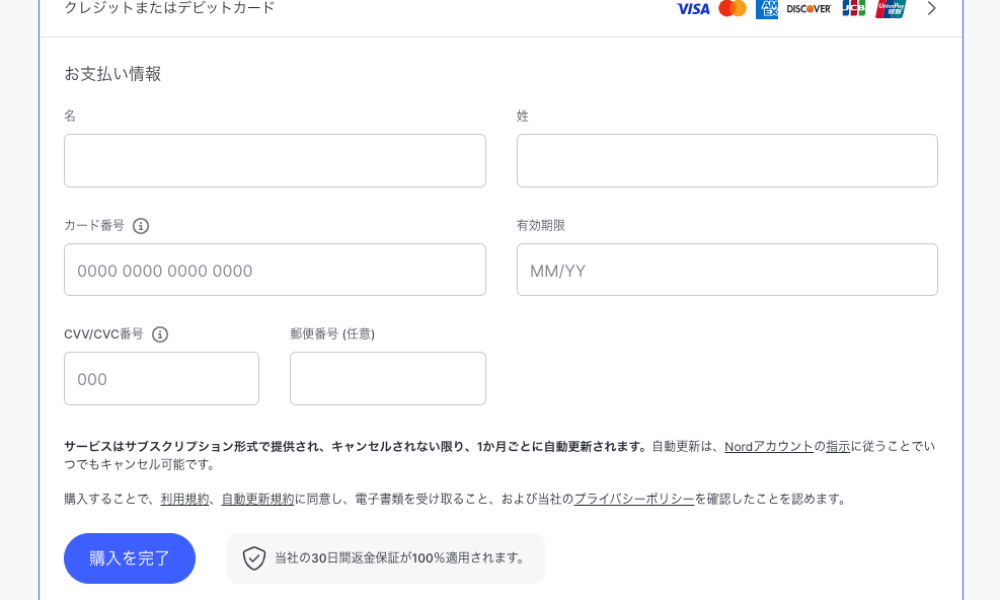Expand payment method chevron arrow

tap(931, 9)
